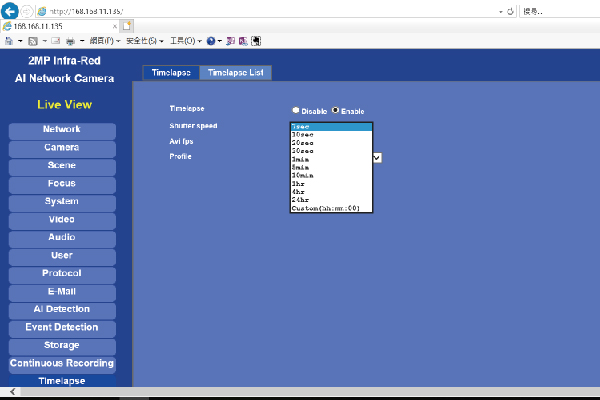Click the second purple OneNote linked notes icon

tap(243, 41)
